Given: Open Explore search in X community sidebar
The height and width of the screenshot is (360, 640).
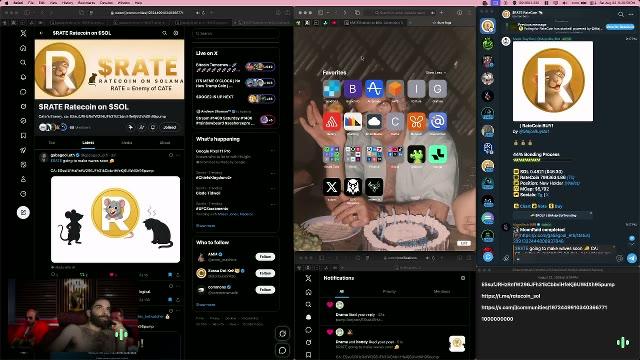Looking at the screenshot, I should pyautogui.click(x=23, y=62).
